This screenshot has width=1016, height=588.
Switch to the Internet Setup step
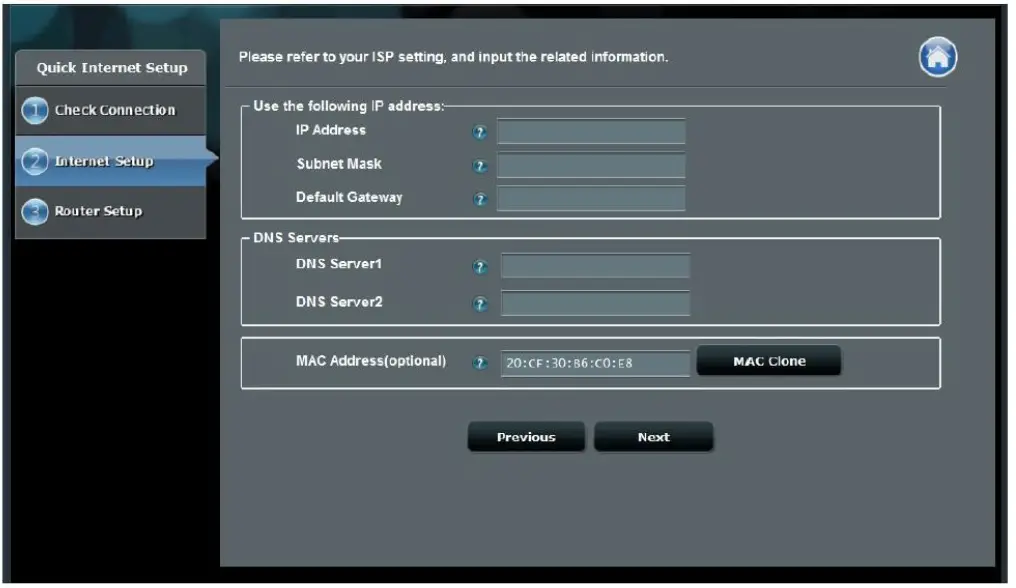click(x=105, y=160)
